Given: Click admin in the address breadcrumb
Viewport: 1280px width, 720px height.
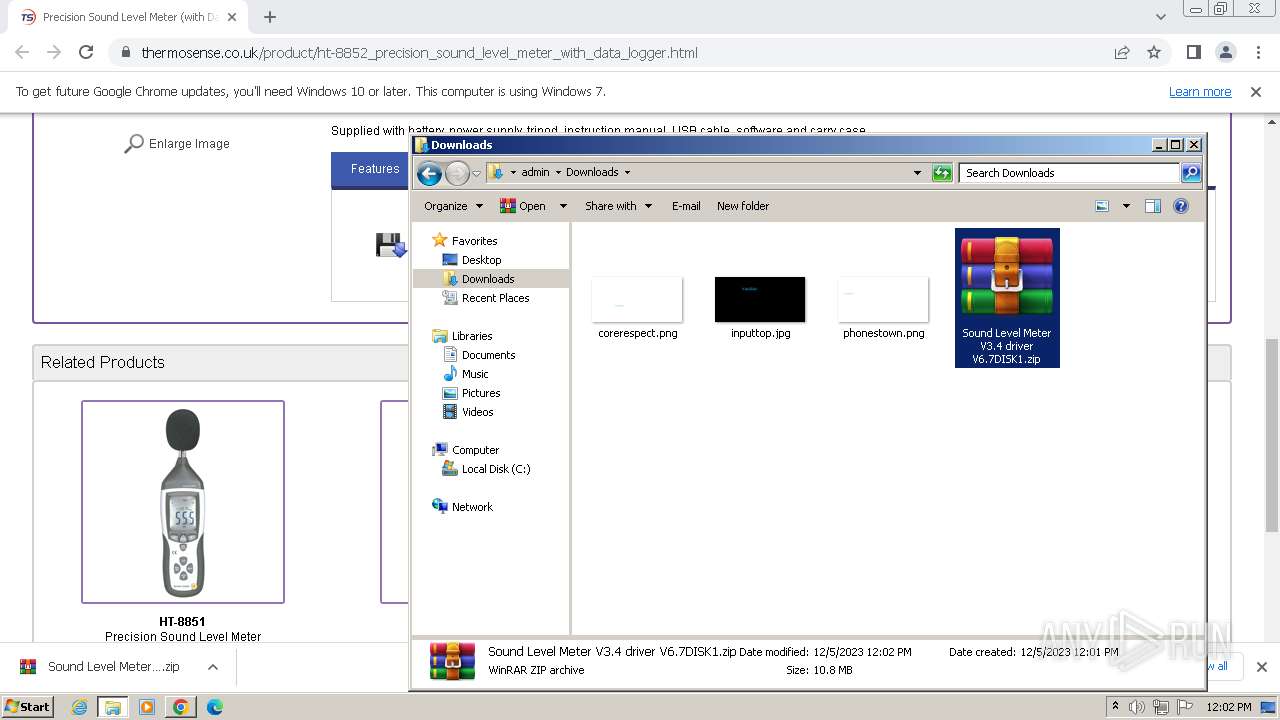Looking at the screenshot, I should (535, 172).
